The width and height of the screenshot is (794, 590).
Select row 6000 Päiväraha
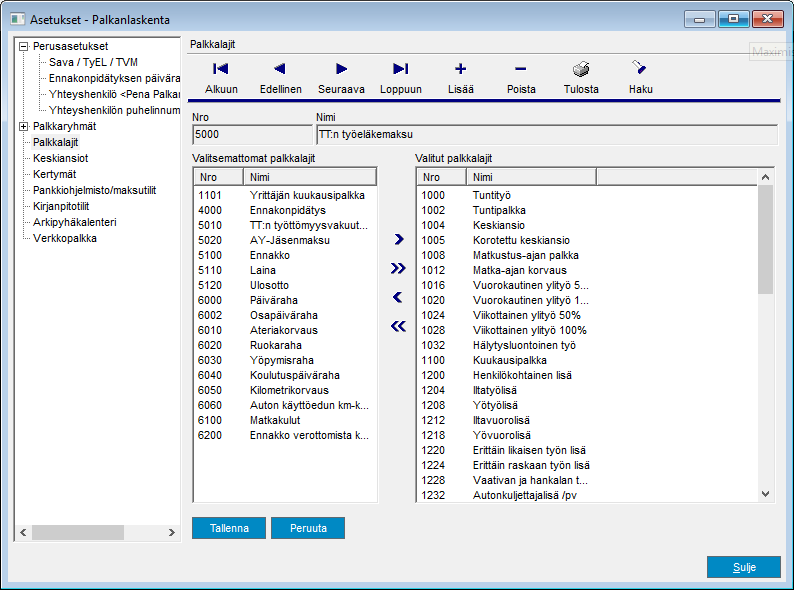point(285,300)
